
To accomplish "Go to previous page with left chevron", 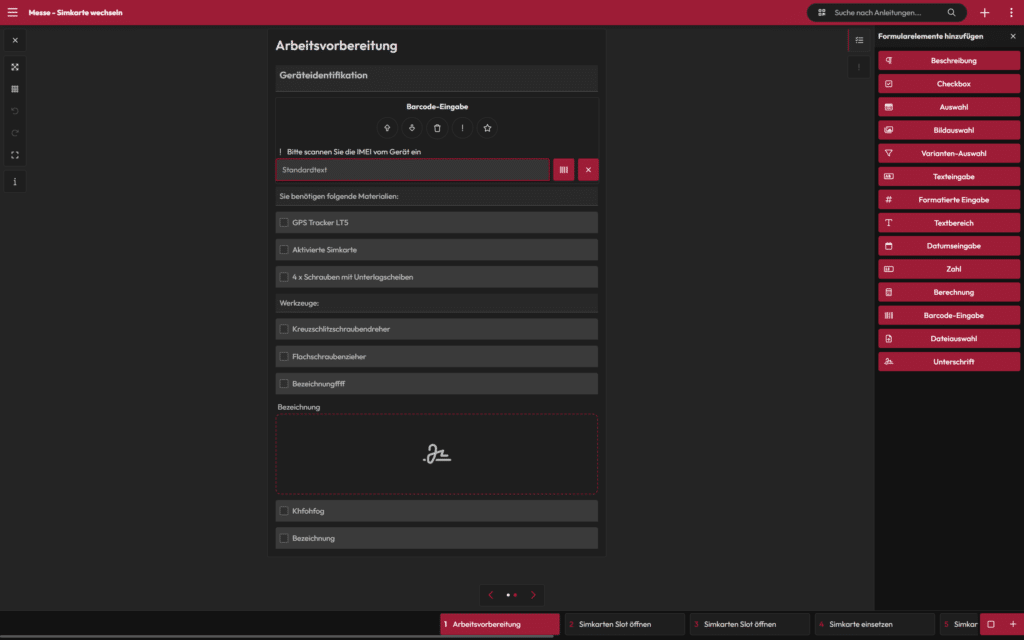I will [490, 595].
